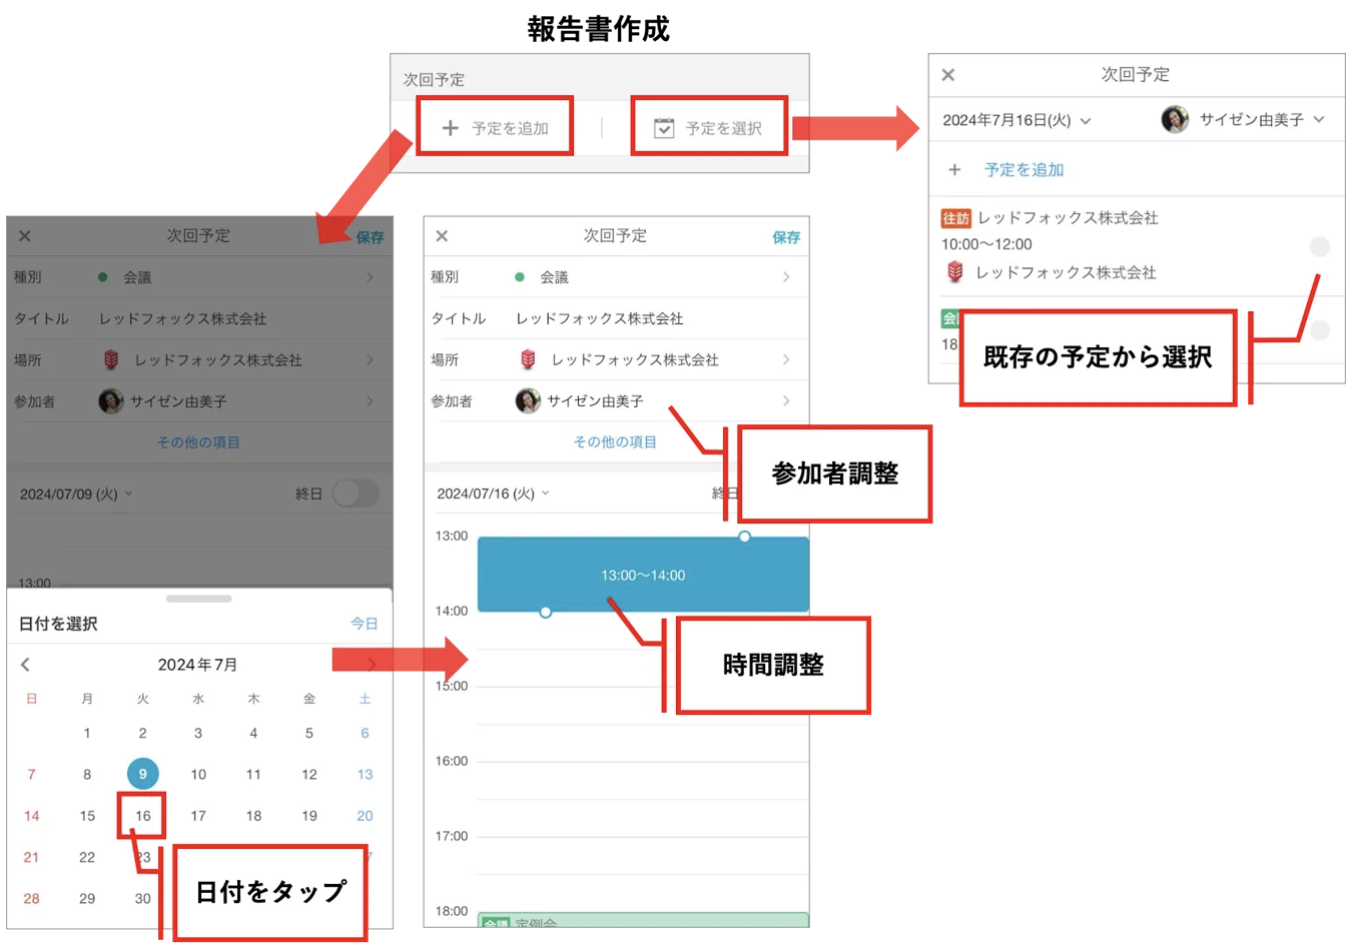Expand the 場所 row in the left dimmed form
1372x952 pixels.
(x=199, y=359)
